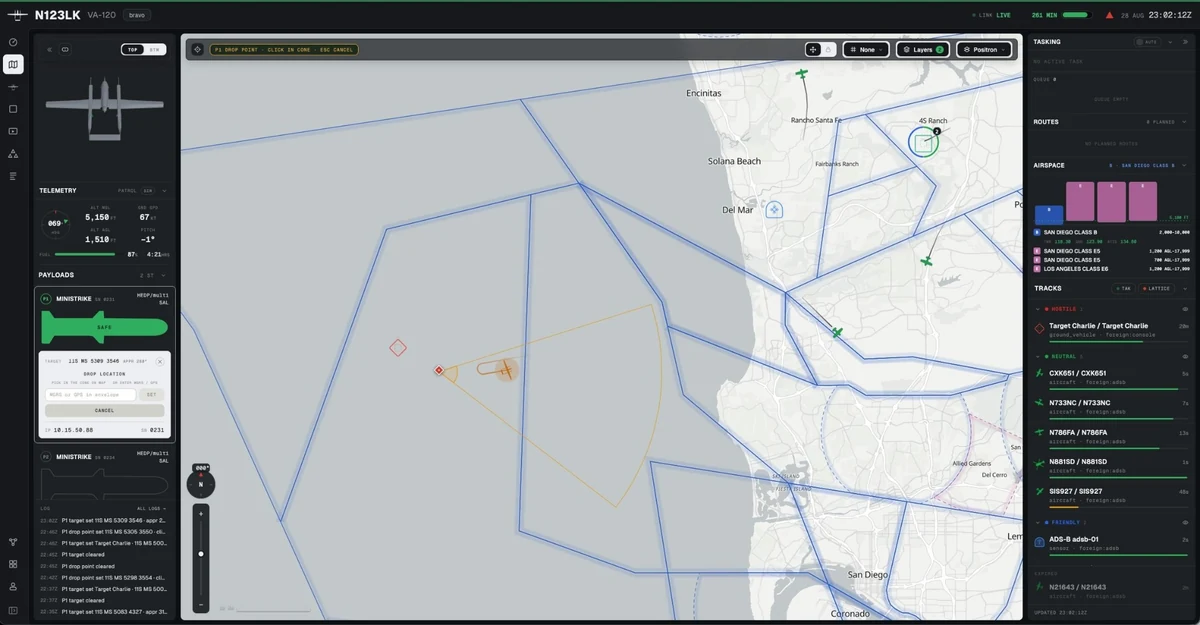Click the Y-shaped icon in lower sidebar

(x=13, y=542)
